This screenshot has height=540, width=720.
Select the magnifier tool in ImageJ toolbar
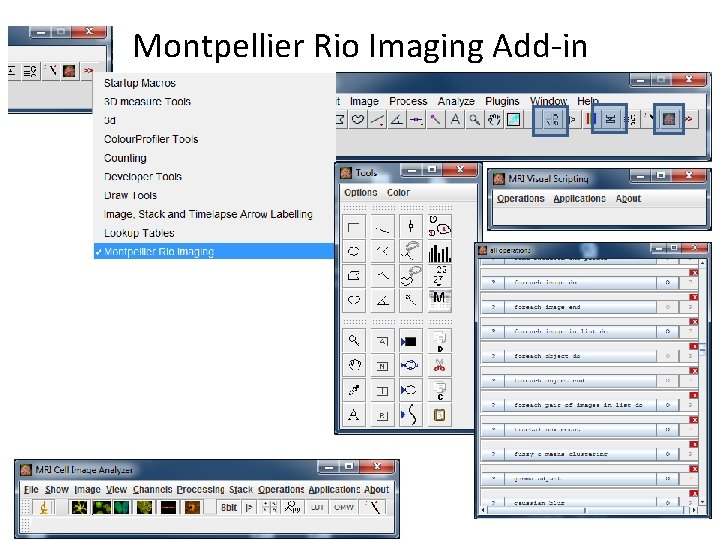(474, 119)
